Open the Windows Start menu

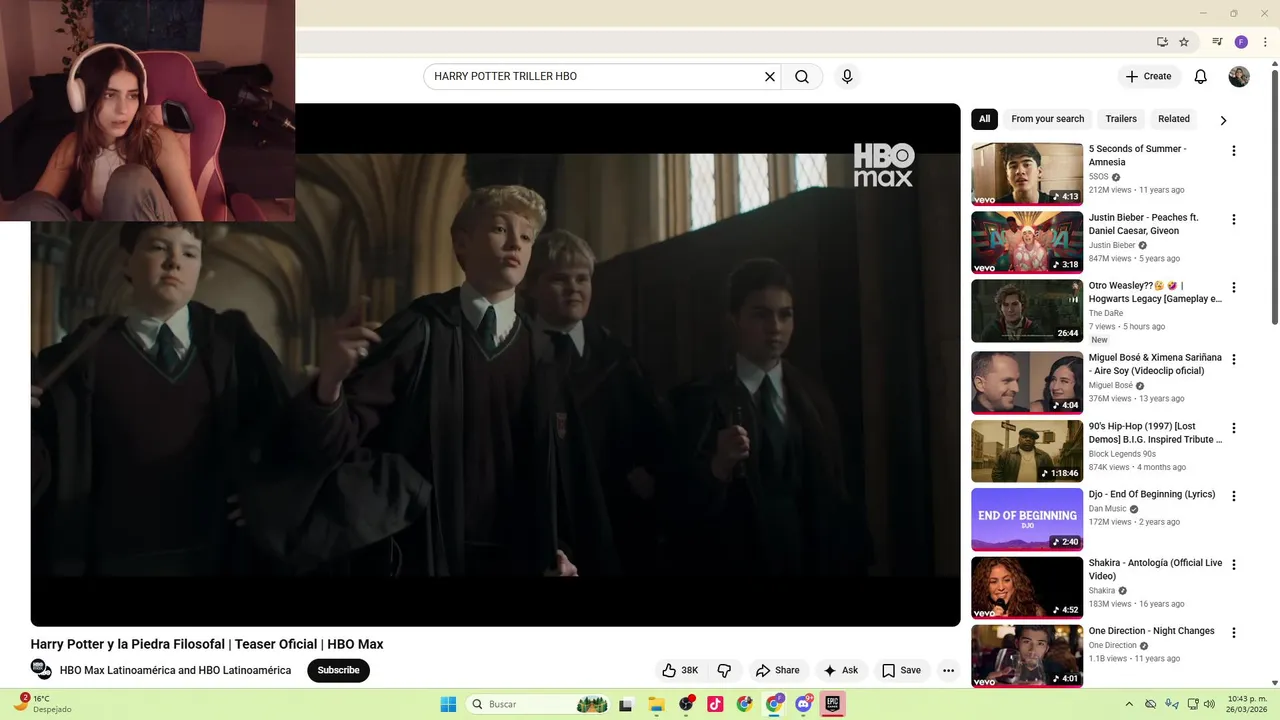coord(448,704)
